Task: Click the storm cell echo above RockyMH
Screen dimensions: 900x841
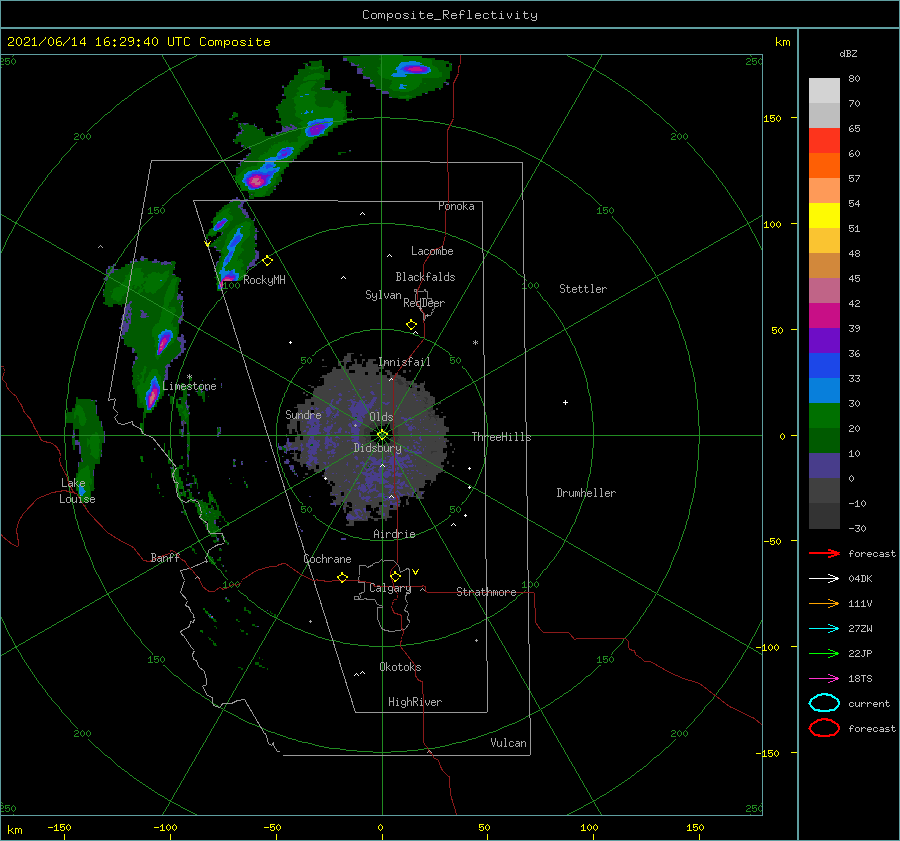Action: point(233,244)
